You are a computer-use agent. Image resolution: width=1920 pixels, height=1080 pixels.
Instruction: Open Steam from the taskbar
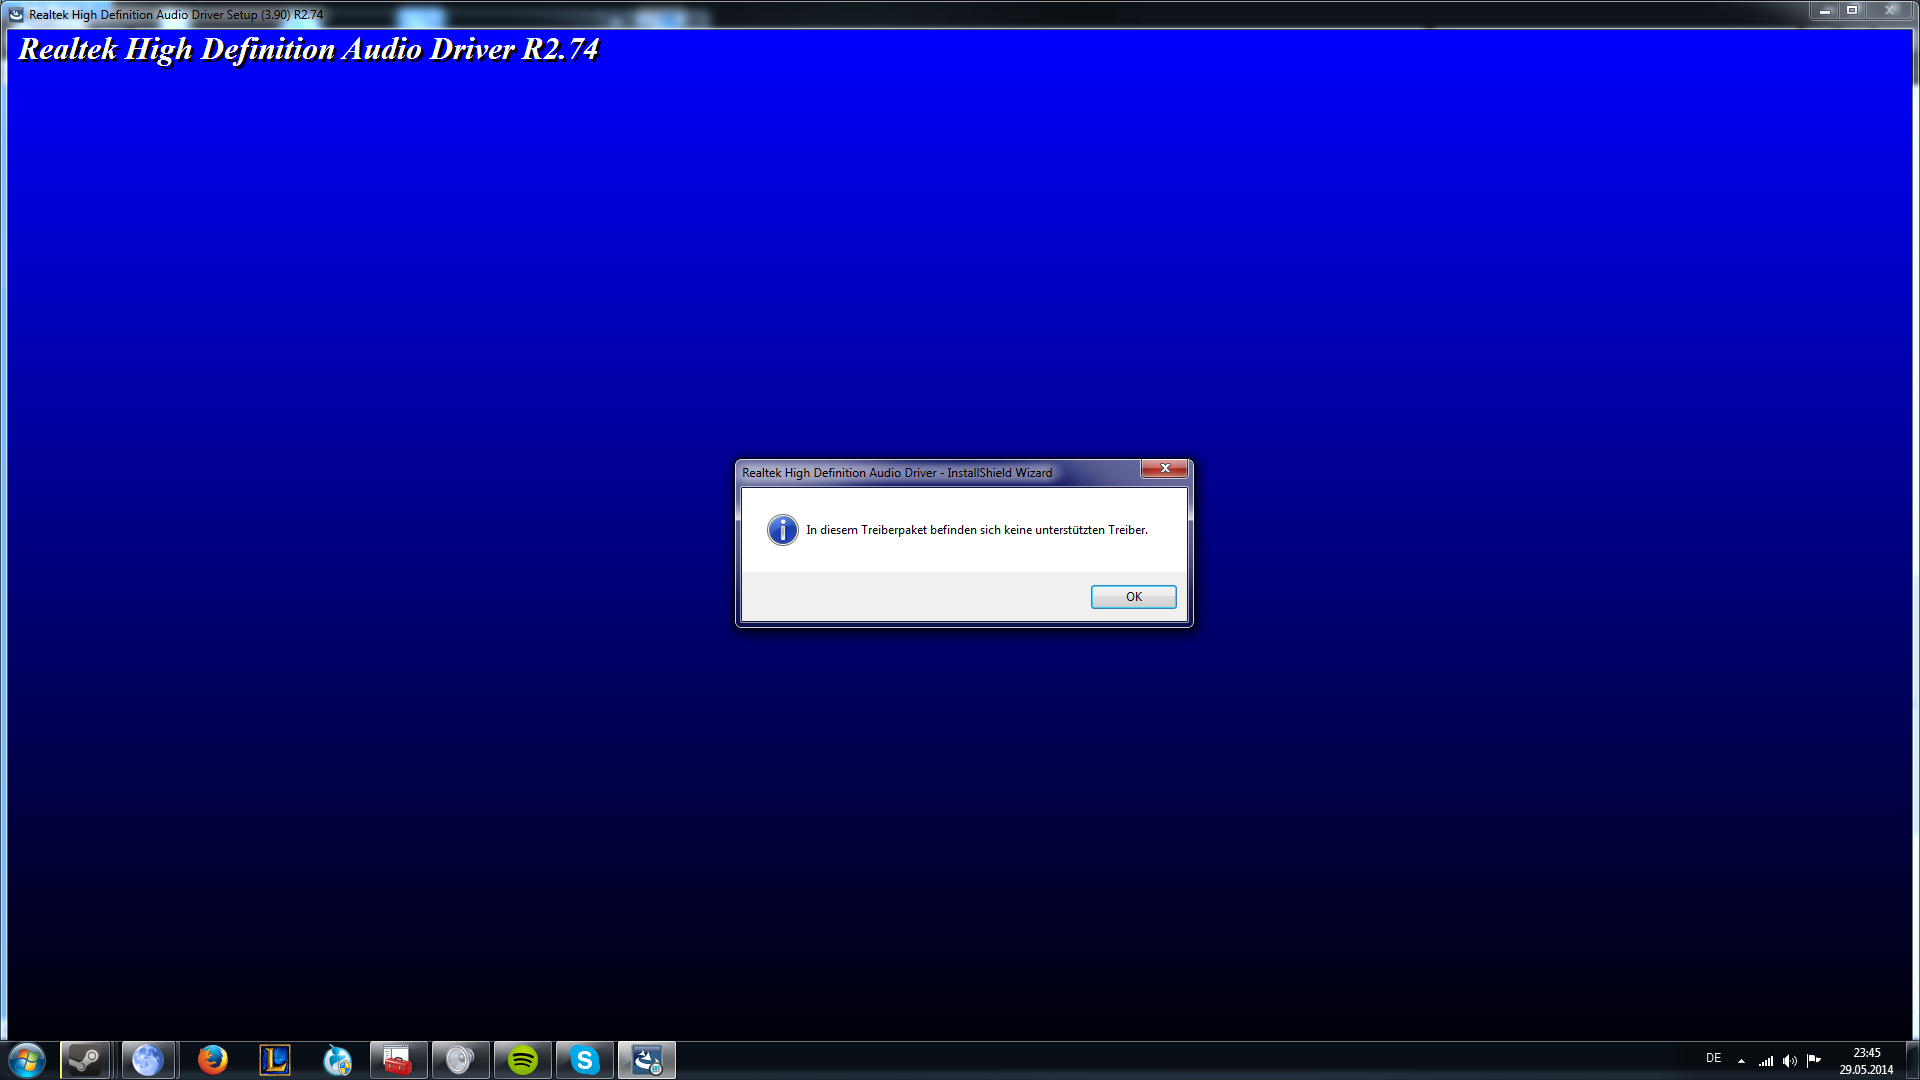point(85,1060)
